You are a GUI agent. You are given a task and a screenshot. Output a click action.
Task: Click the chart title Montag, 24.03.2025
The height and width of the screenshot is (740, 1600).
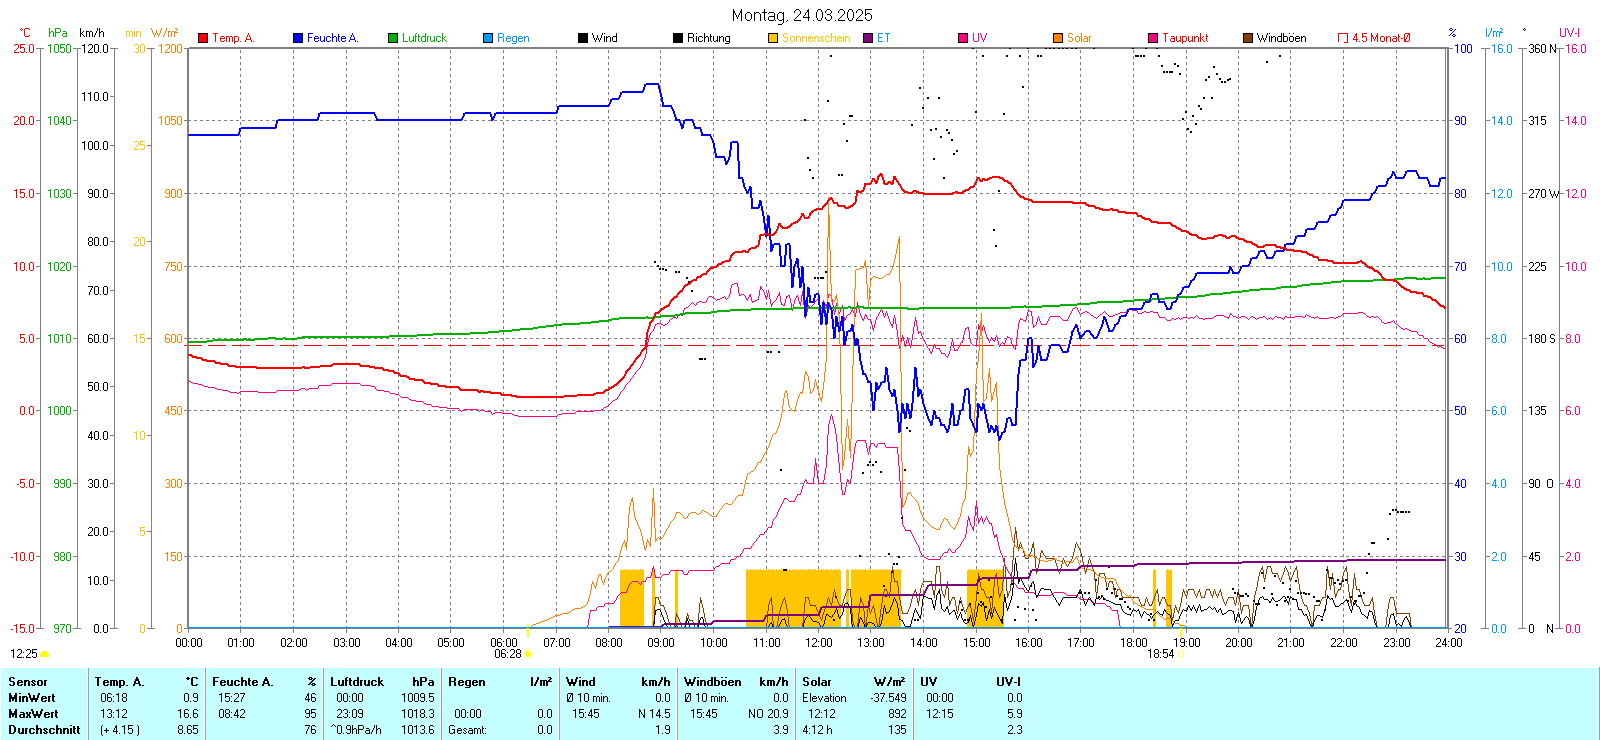(801, 15)
